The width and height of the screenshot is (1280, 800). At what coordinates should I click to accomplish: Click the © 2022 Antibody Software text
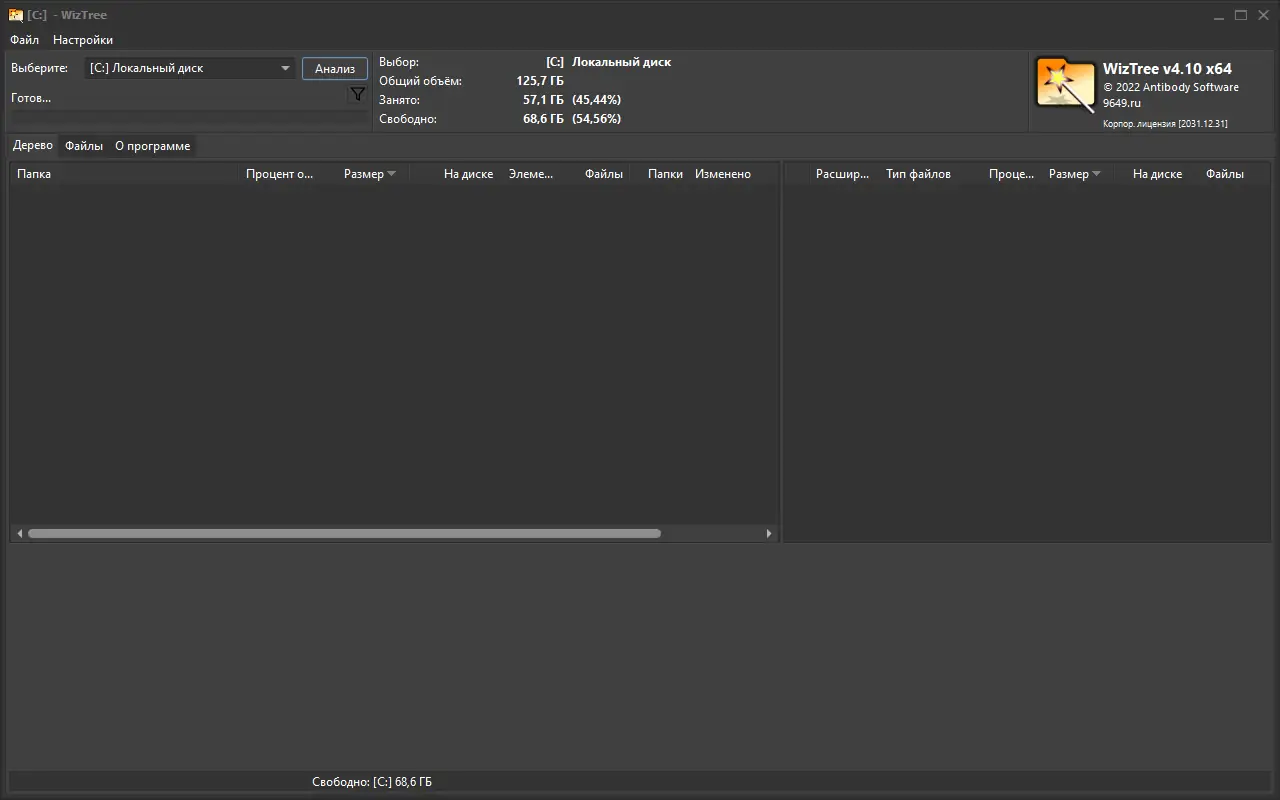[x=1171, y=87]
